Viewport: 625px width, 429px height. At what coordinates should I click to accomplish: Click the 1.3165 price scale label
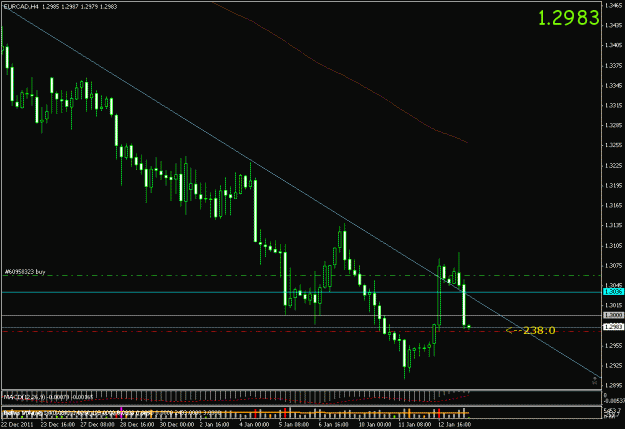pos(613,205)
